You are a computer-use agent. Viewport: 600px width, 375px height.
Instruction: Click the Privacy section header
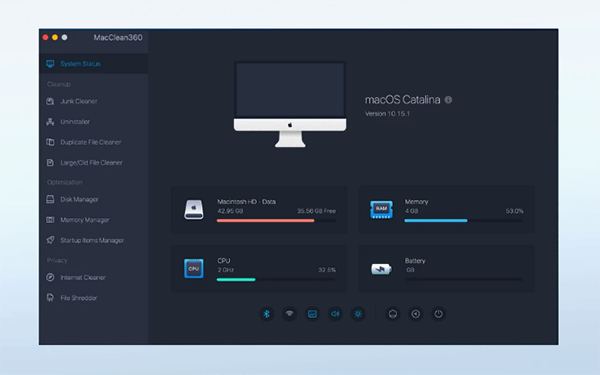point(57,260)
